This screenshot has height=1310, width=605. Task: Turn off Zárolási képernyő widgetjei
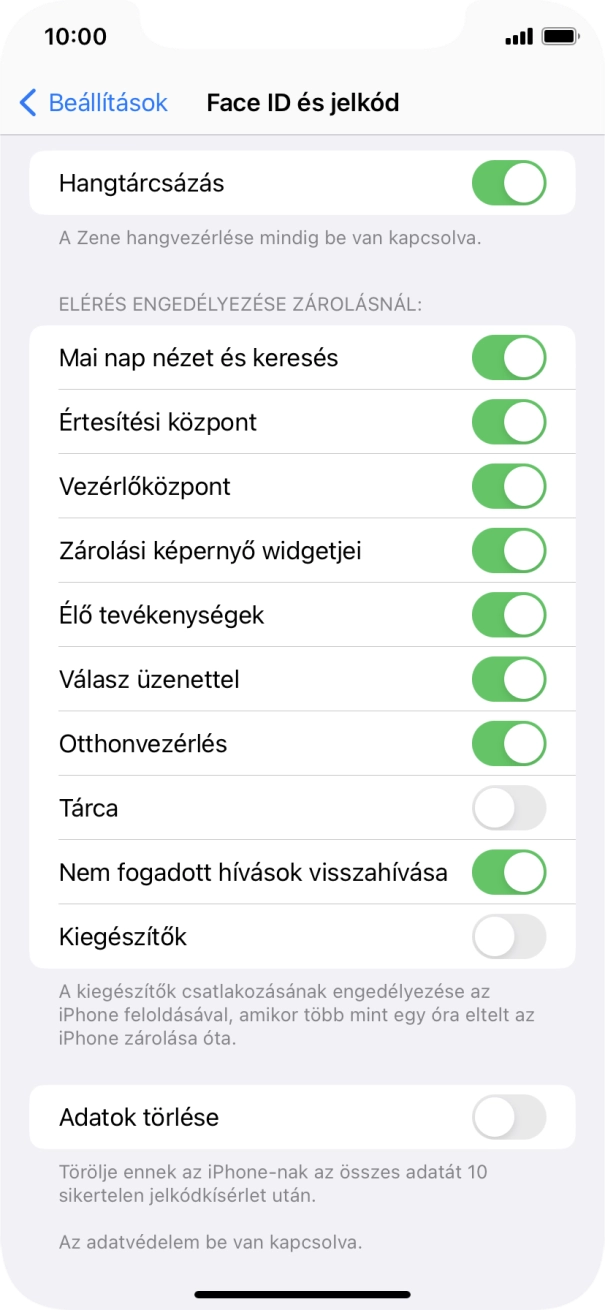tap(508, 550)
